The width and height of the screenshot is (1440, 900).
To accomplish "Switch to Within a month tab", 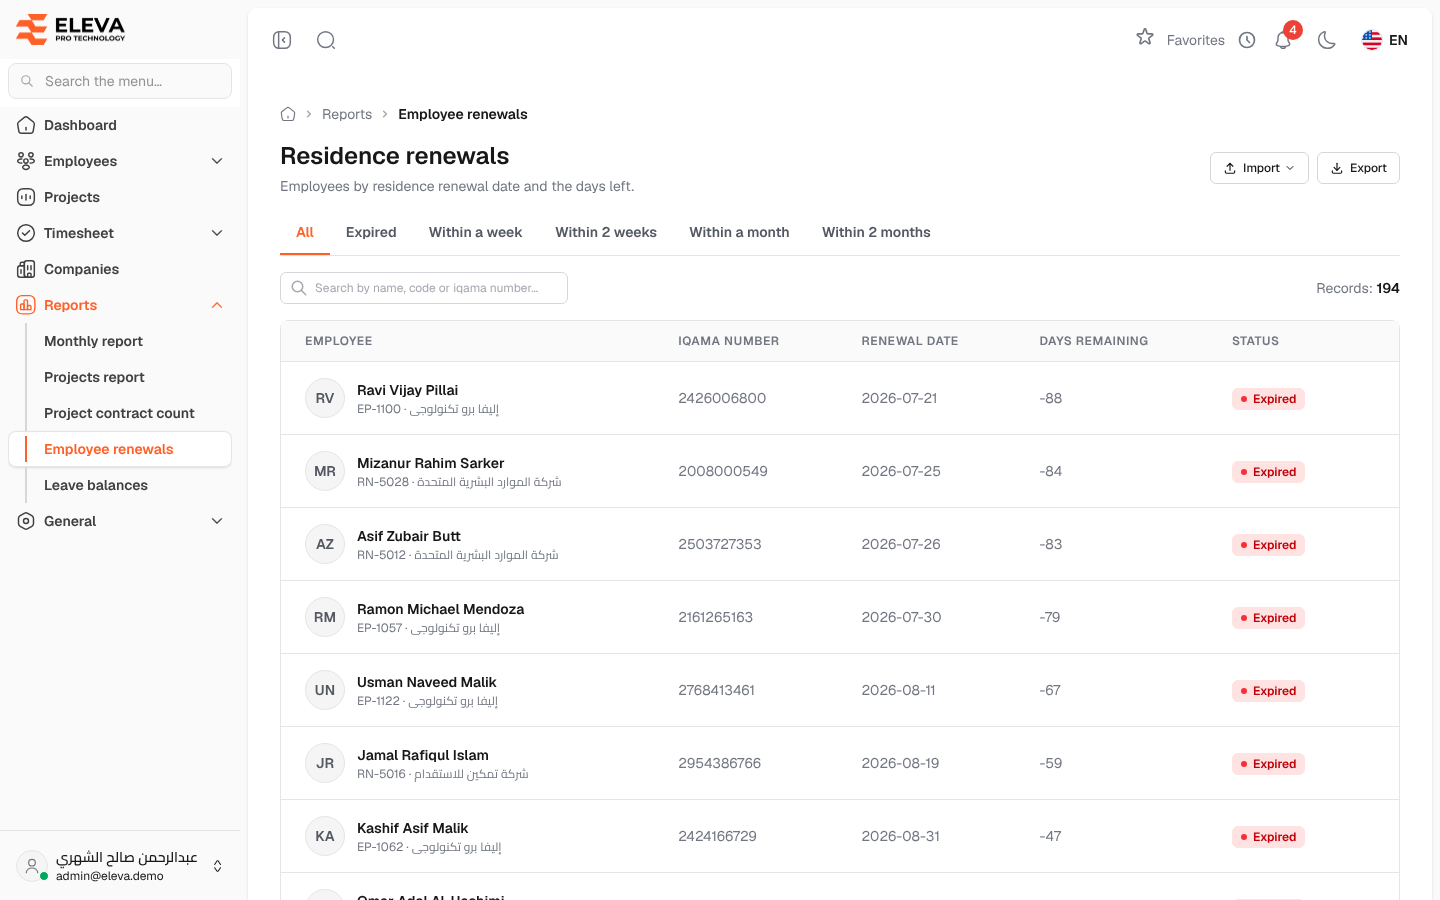I will click(x=739, y=232).
